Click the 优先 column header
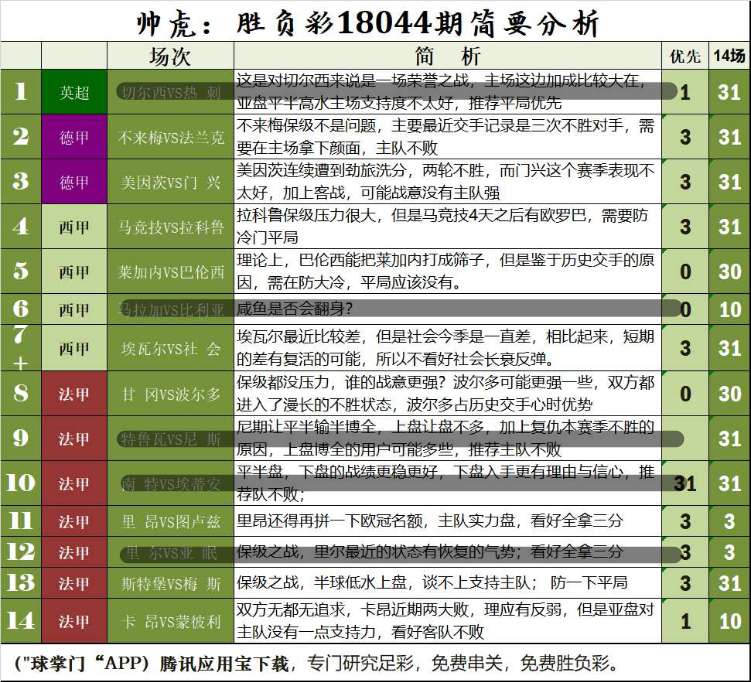This screenshot has width=751, height=682. click(x=685, y=57)
